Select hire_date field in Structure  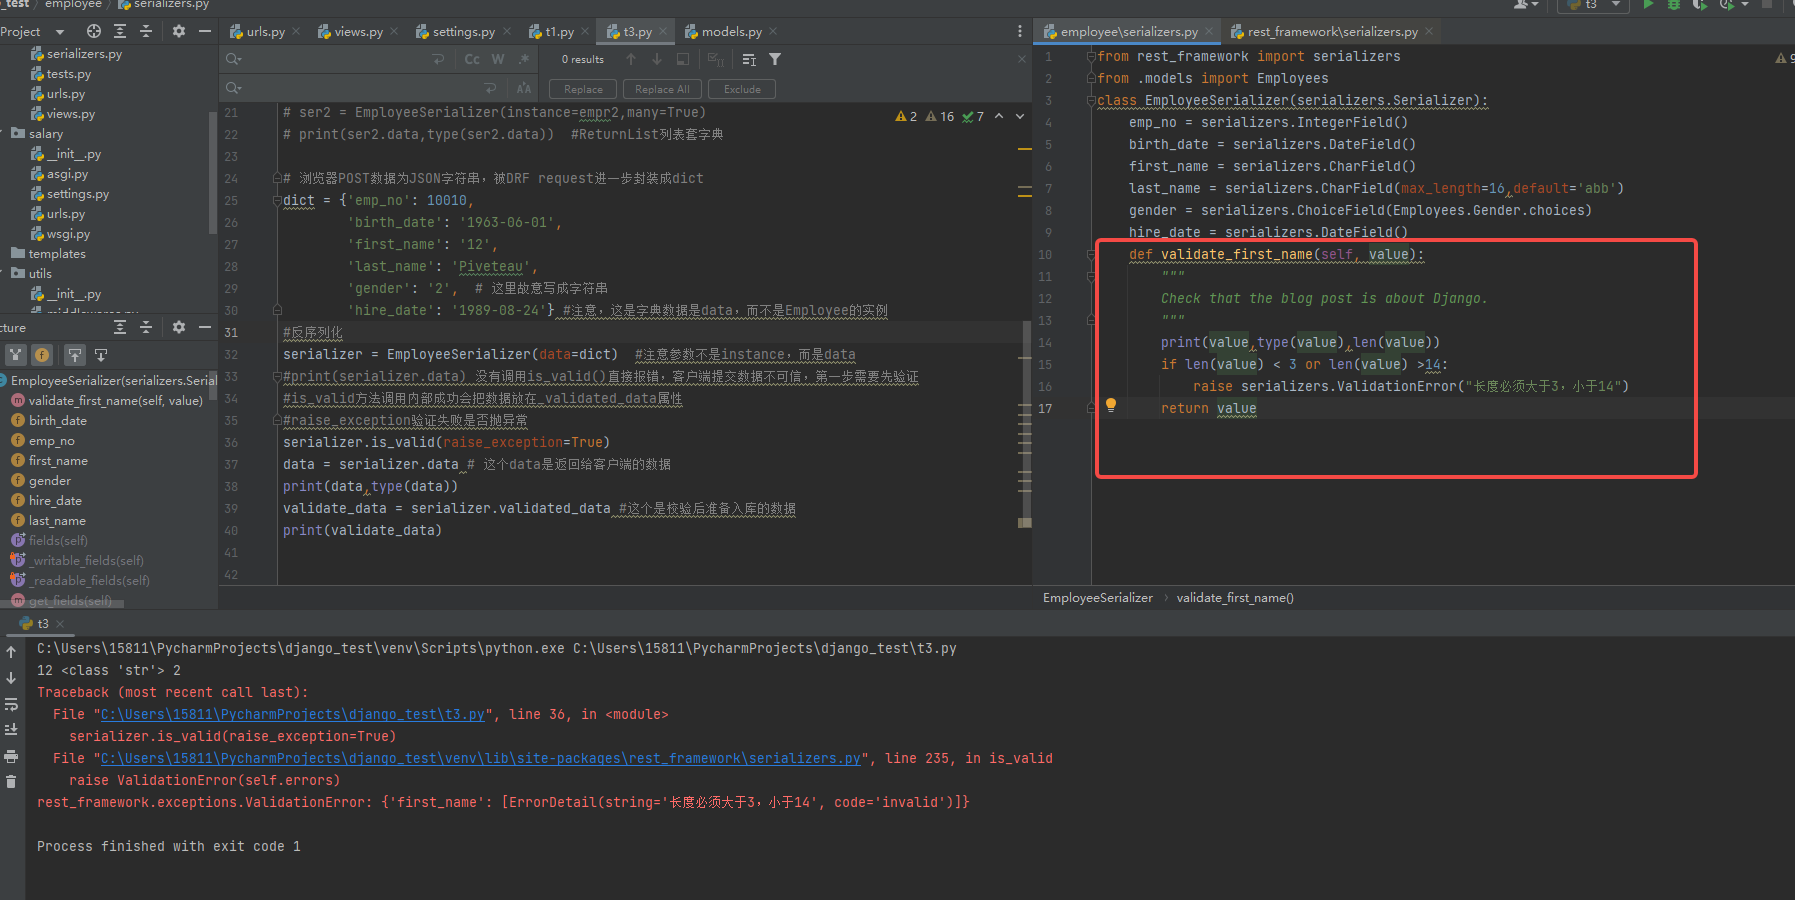tap(46, 500)
